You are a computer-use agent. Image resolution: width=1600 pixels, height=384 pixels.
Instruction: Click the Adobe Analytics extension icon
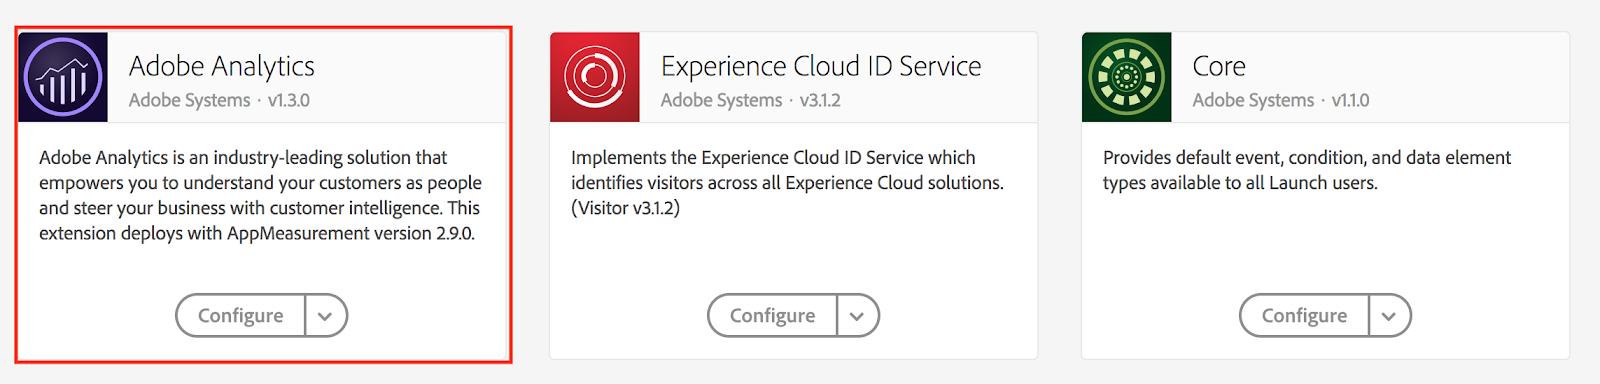[x=63, y=77]
